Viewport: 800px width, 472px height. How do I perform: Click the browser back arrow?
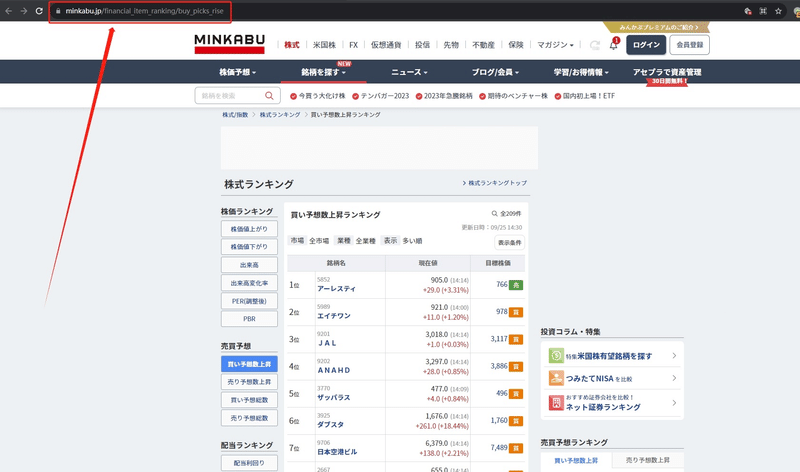[9, 11]
